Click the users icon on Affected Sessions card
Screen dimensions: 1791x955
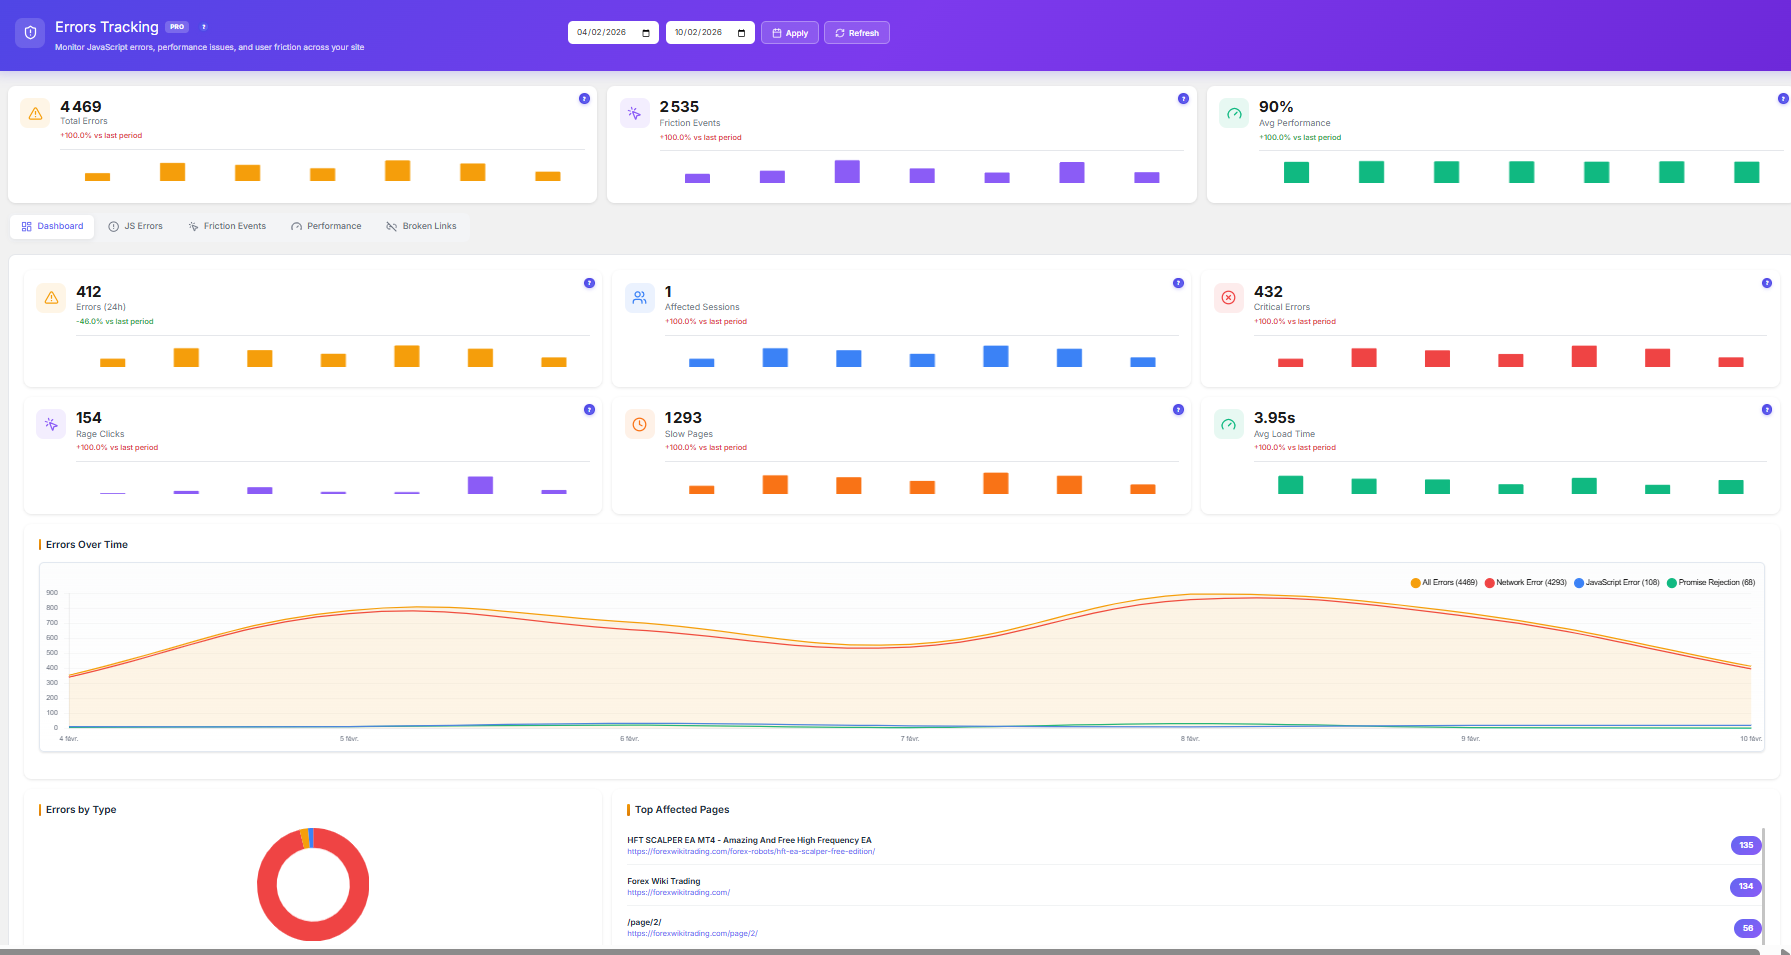(639, 298)
